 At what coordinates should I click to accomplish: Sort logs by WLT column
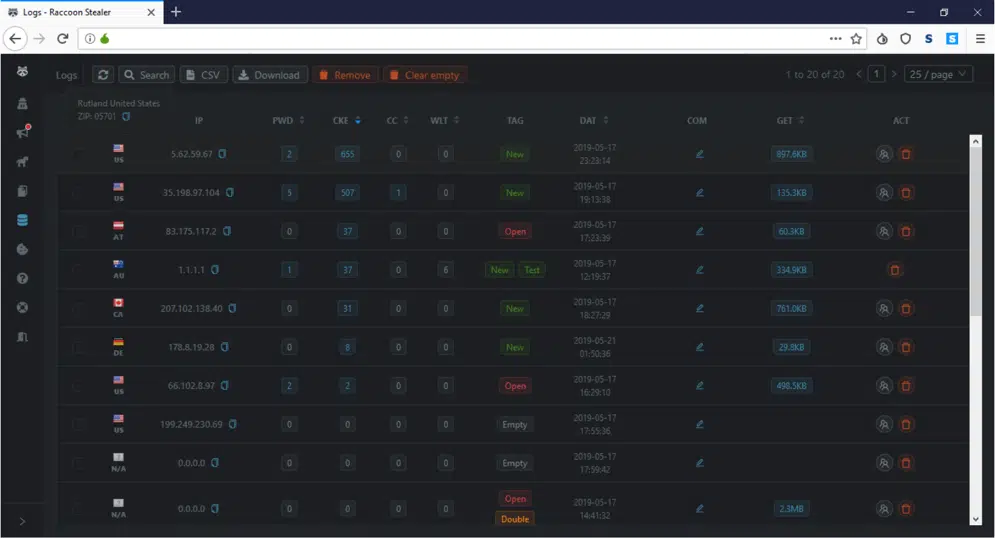456,121
